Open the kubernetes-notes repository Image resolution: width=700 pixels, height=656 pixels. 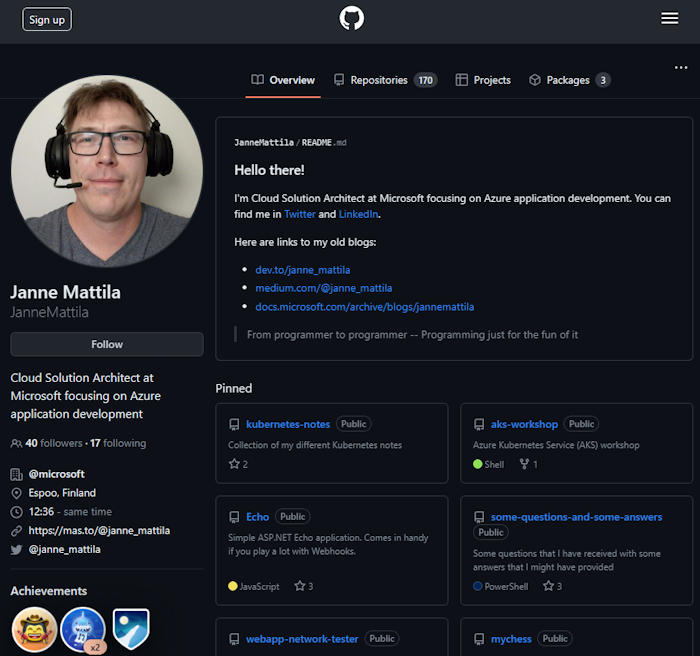click(288, 424)
